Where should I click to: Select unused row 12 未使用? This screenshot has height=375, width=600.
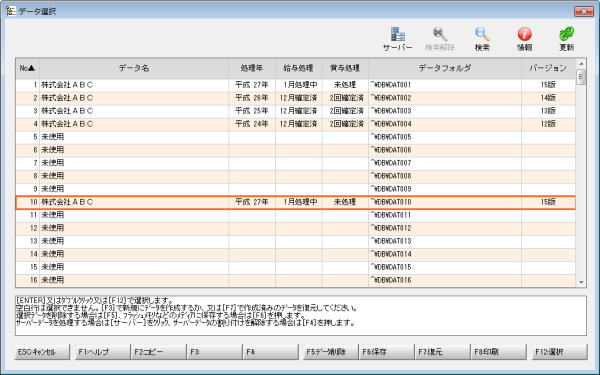[295, 228]
